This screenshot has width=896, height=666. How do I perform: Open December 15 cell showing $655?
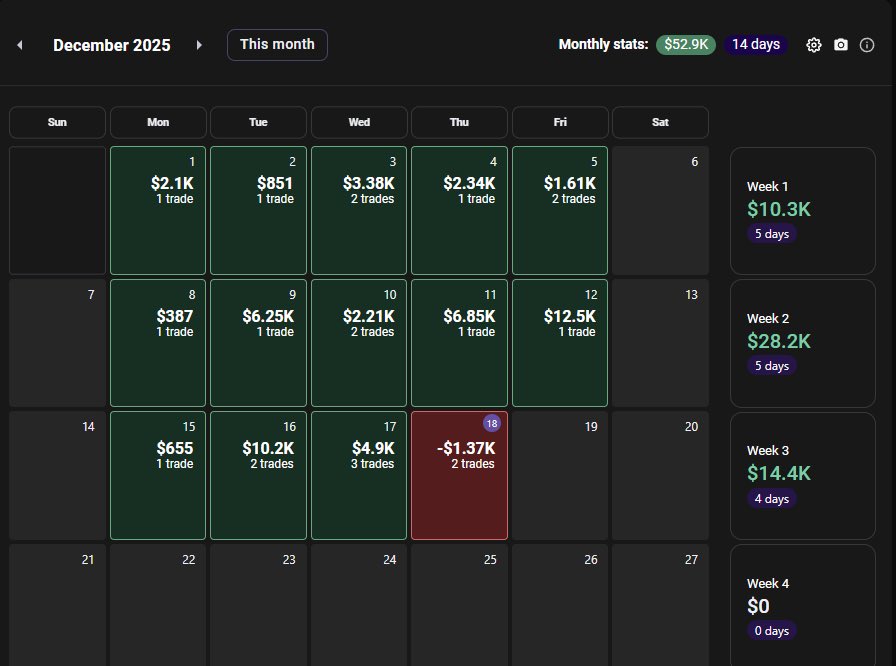[158, 475]
